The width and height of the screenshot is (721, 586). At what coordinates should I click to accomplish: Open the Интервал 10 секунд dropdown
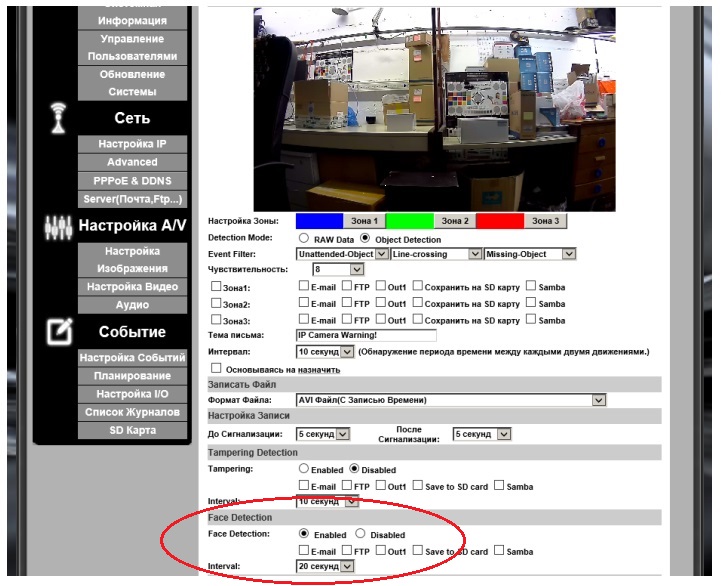pos(325,352)
